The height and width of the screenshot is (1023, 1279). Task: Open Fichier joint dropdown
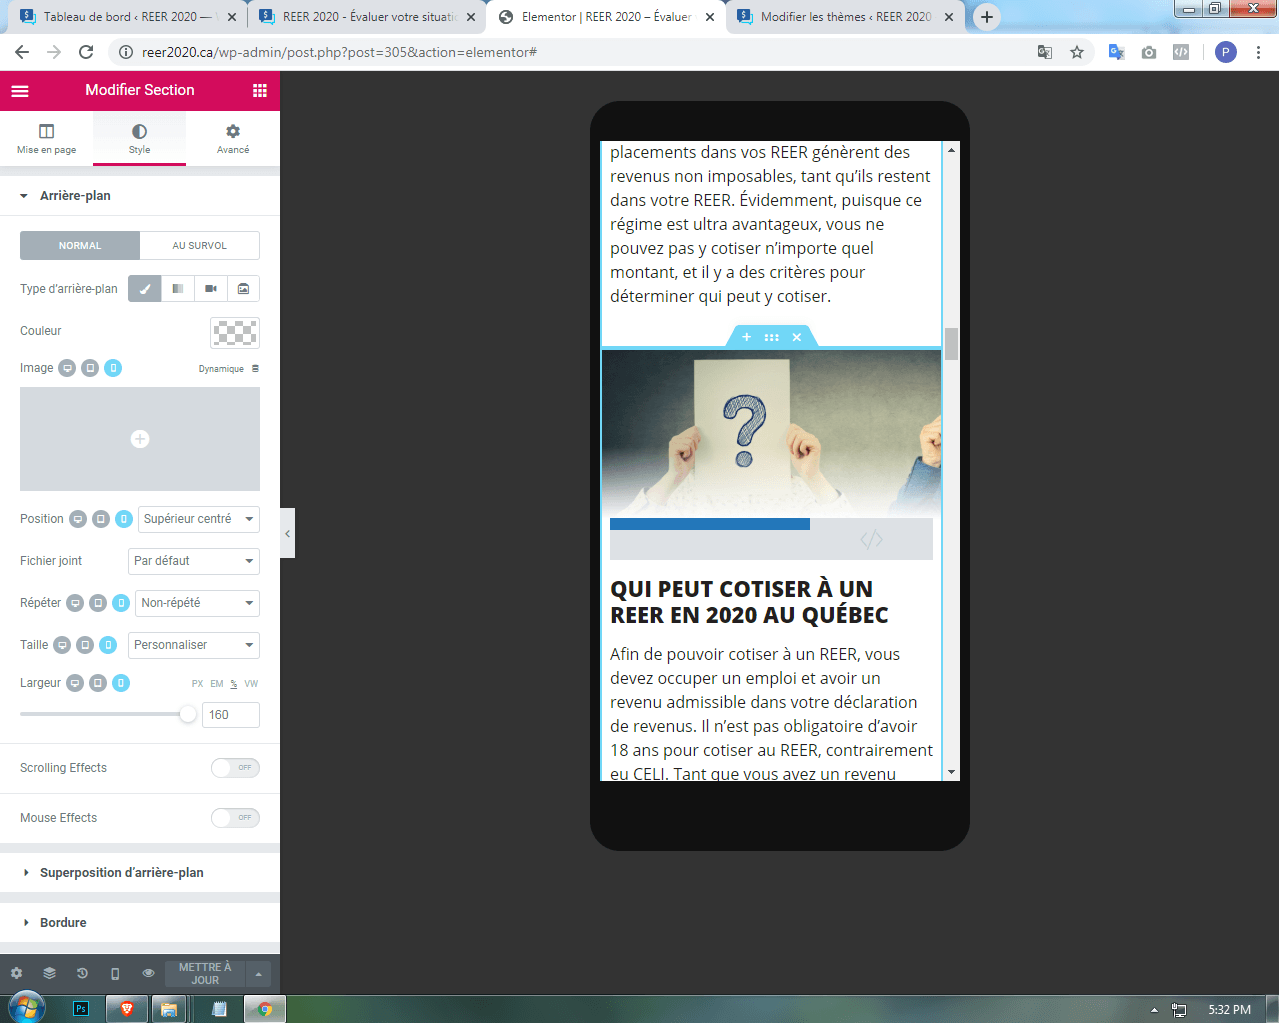click(194, 561)
